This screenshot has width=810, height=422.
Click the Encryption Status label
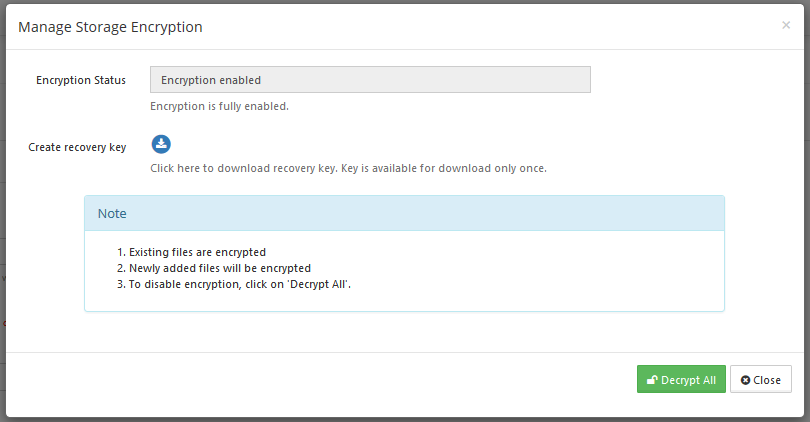[81, 80]
